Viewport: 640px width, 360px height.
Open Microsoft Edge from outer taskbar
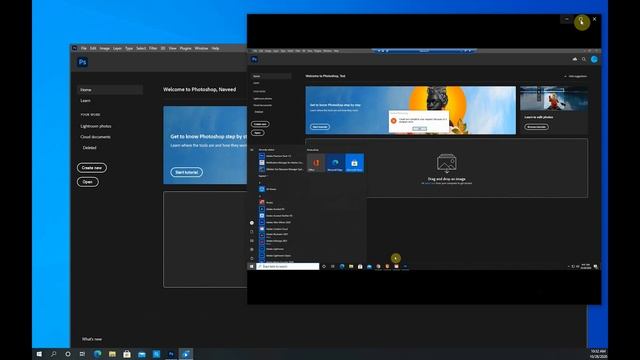(x=98, y=354)
